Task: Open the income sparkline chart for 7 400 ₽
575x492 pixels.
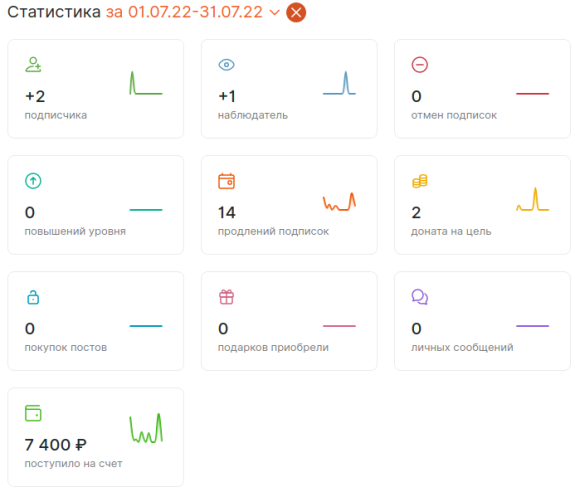Action: (146, 428)
